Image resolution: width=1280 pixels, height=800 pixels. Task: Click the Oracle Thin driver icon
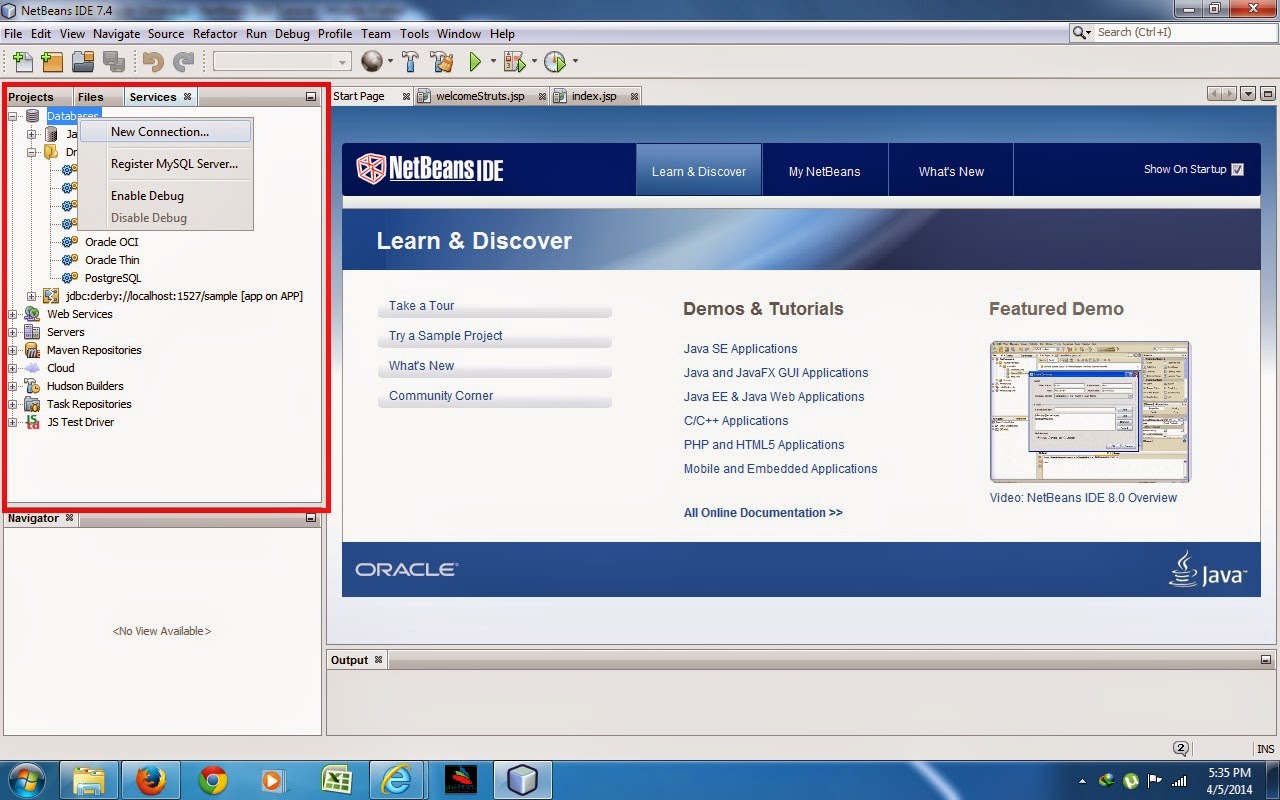(70, 260)
